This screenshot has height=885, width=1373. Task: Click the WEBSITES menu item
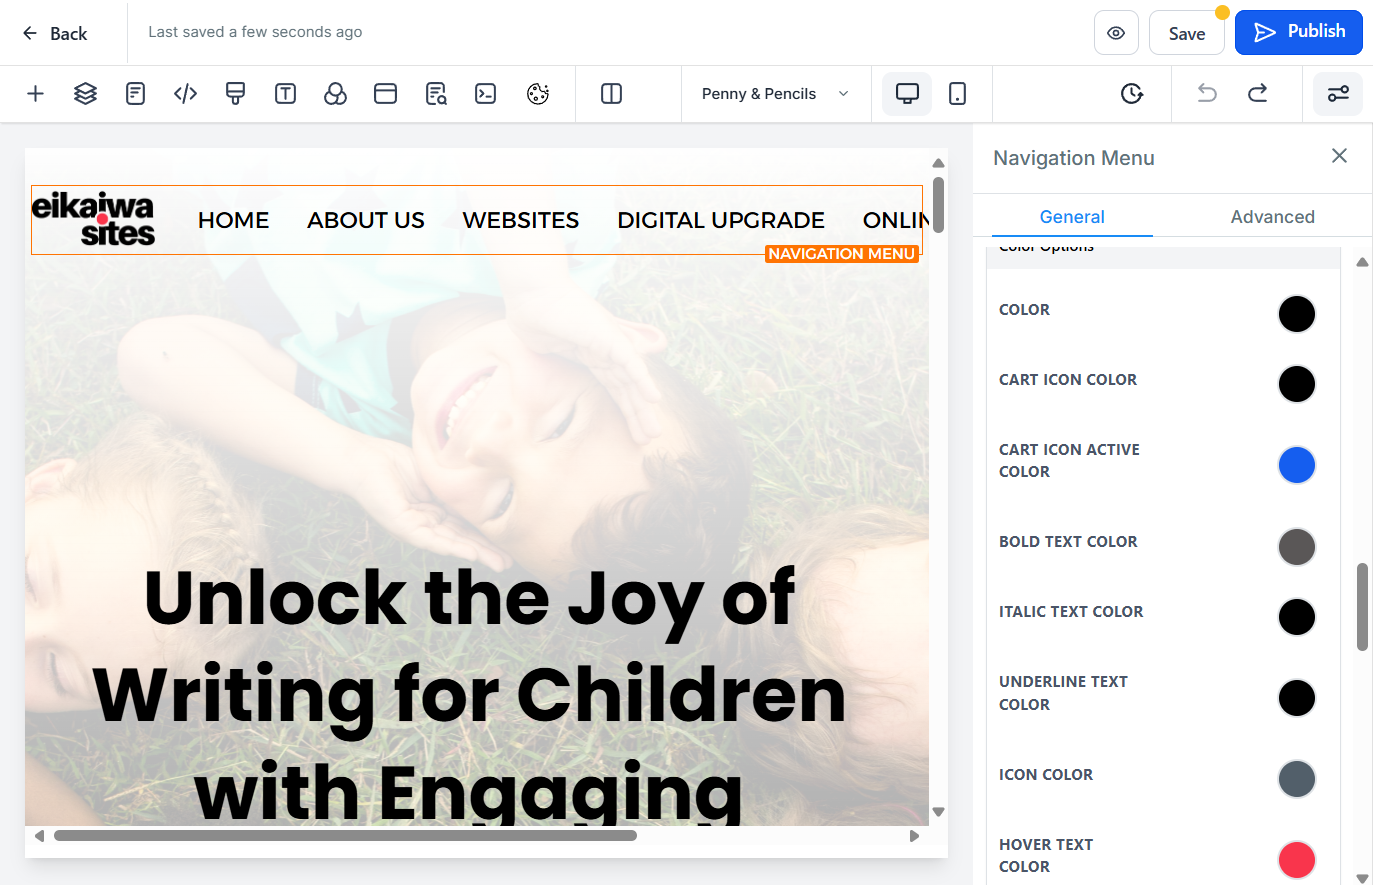coord(521,220)
